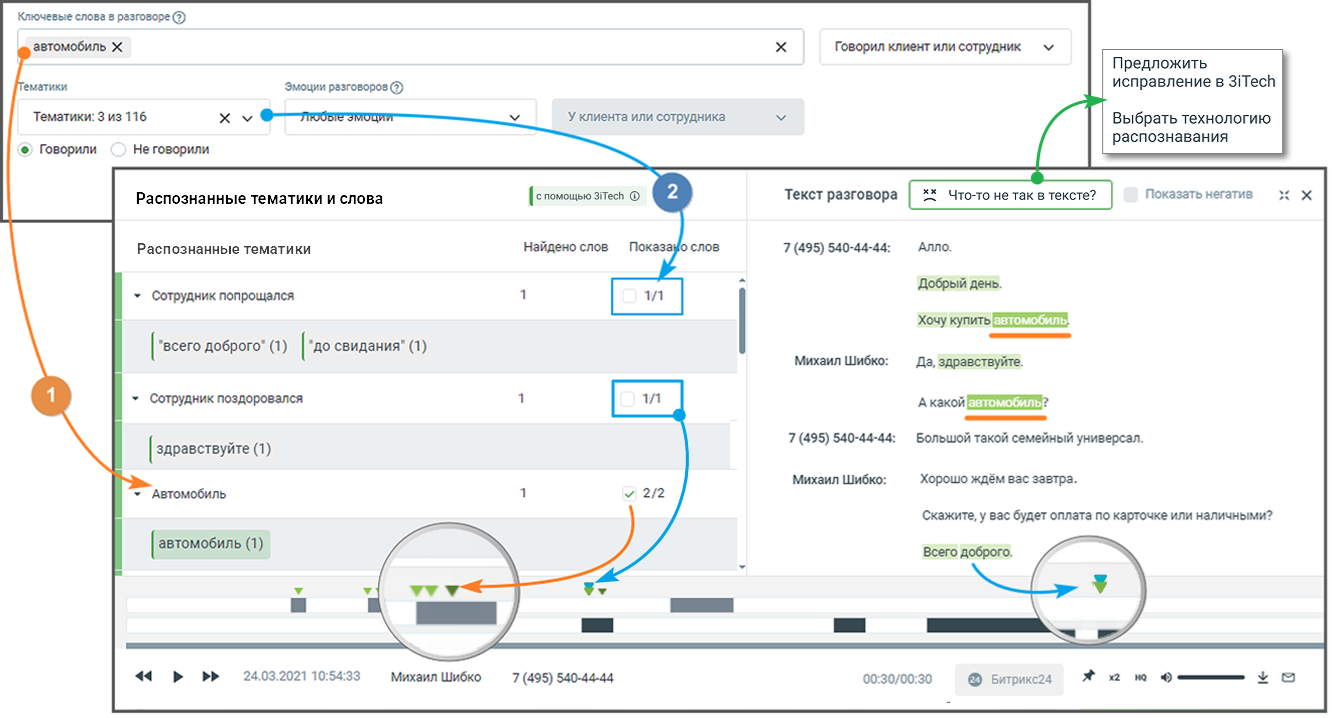Open help for Ключевые слова в разговоре
The height and width of the screenshot is (718, 1334).
pos(179,18)
